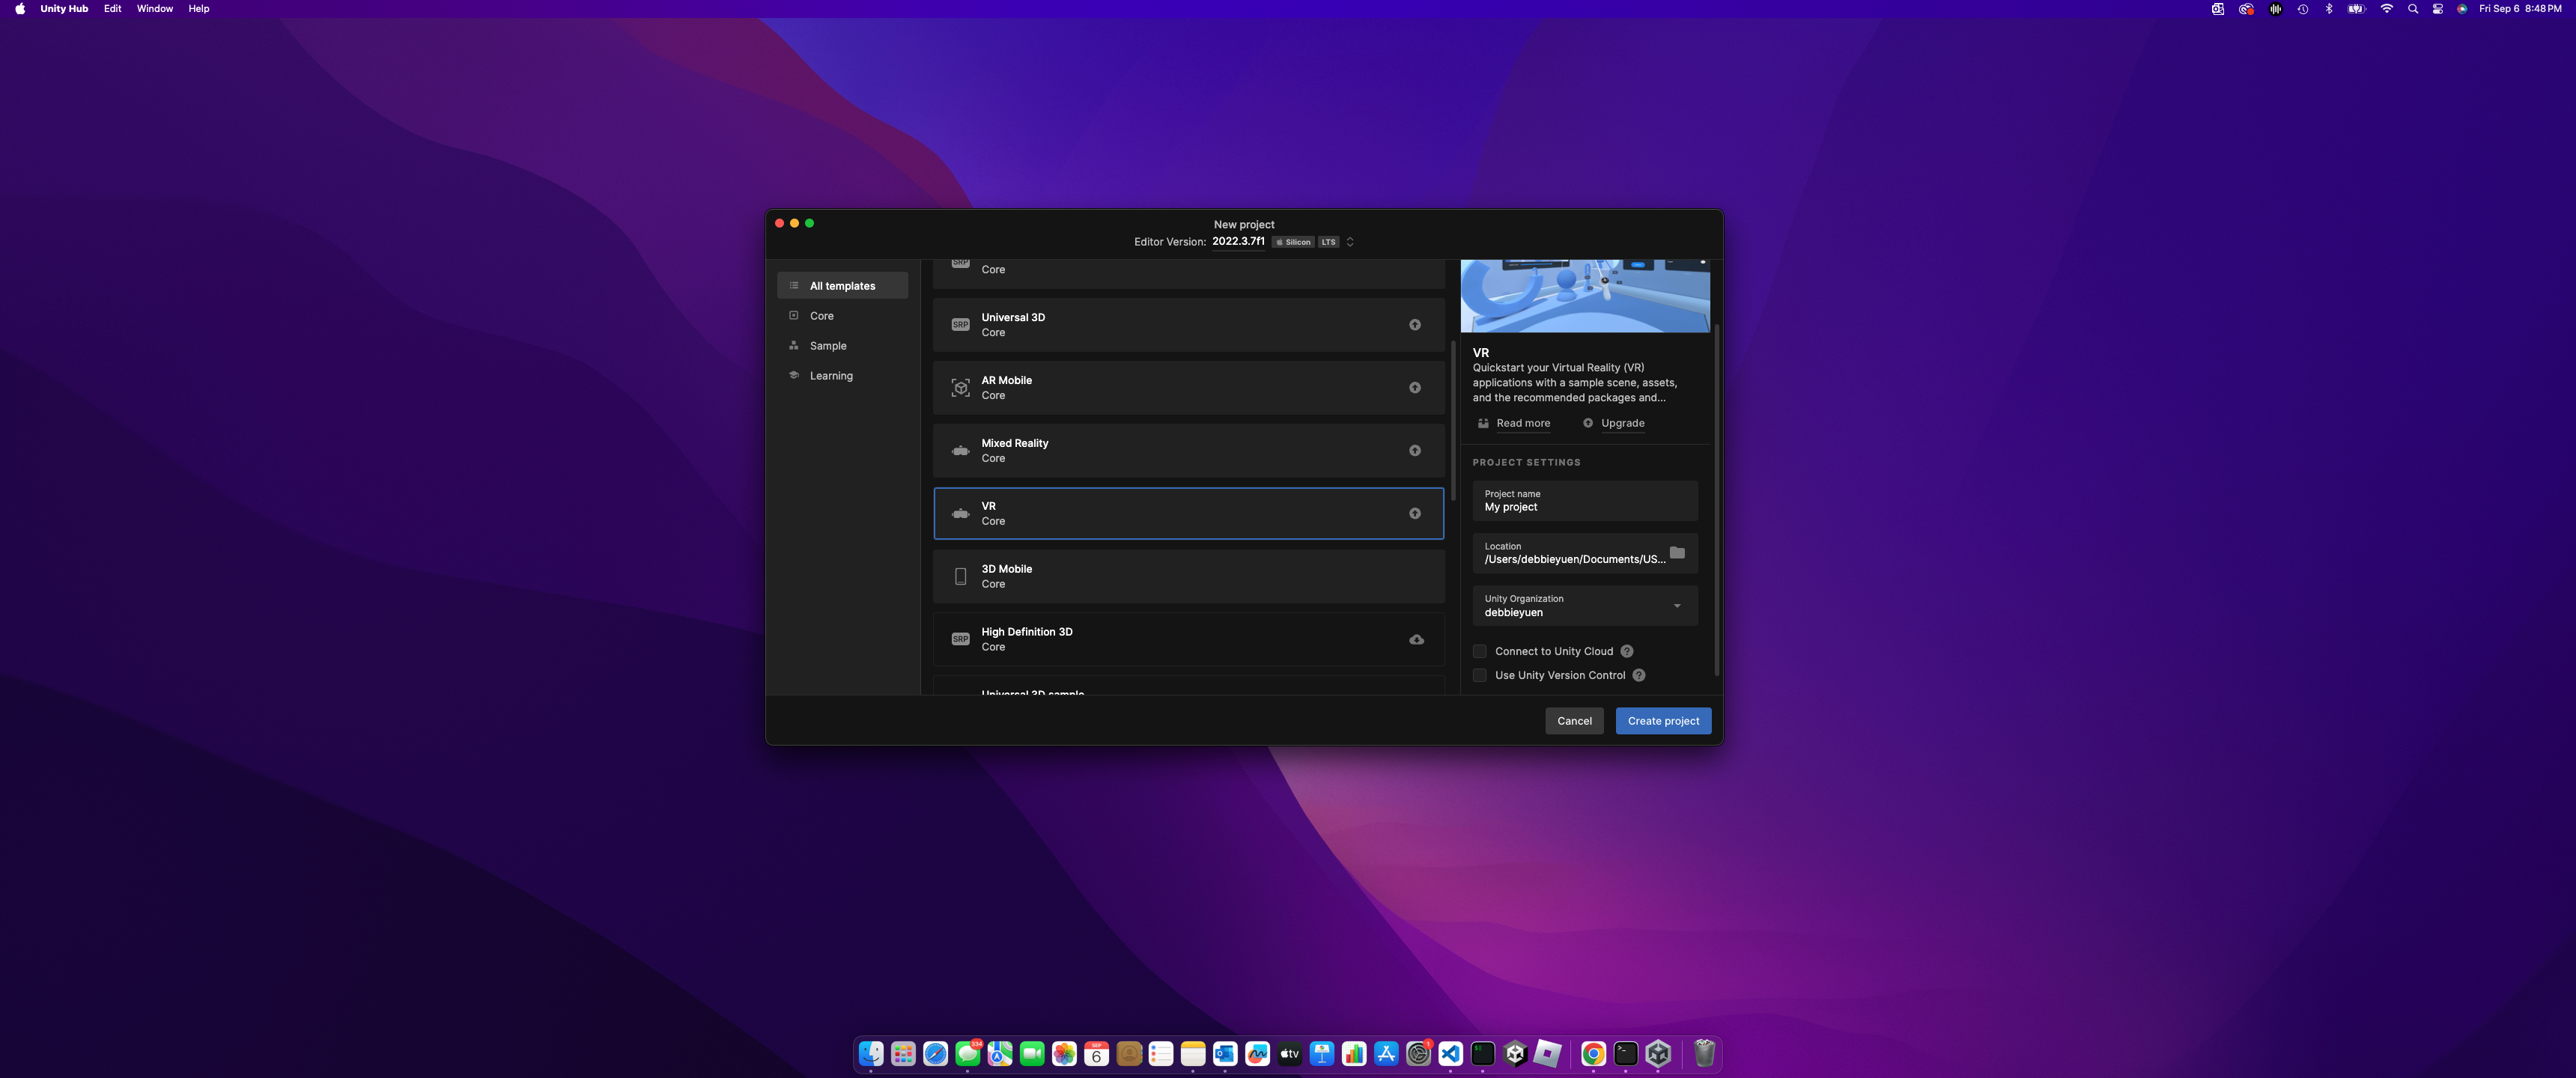Image resolution: width=2576 pixels, height=1078 pixels.
Task: Open the Window menu
Action: pyautogui.click(x=154, y=9)
